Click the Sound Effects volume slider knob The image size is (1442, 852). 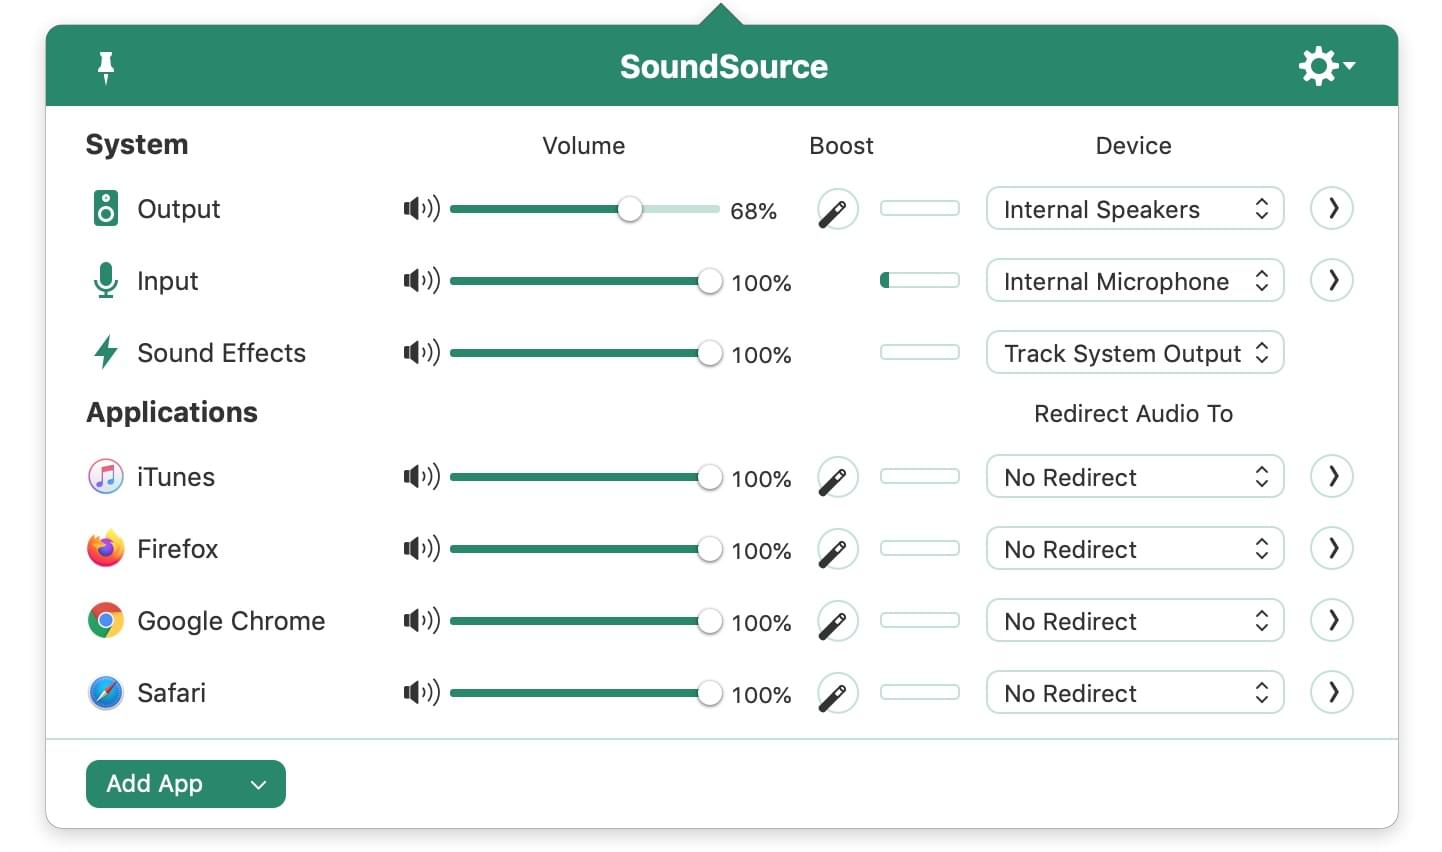(710, 353)
